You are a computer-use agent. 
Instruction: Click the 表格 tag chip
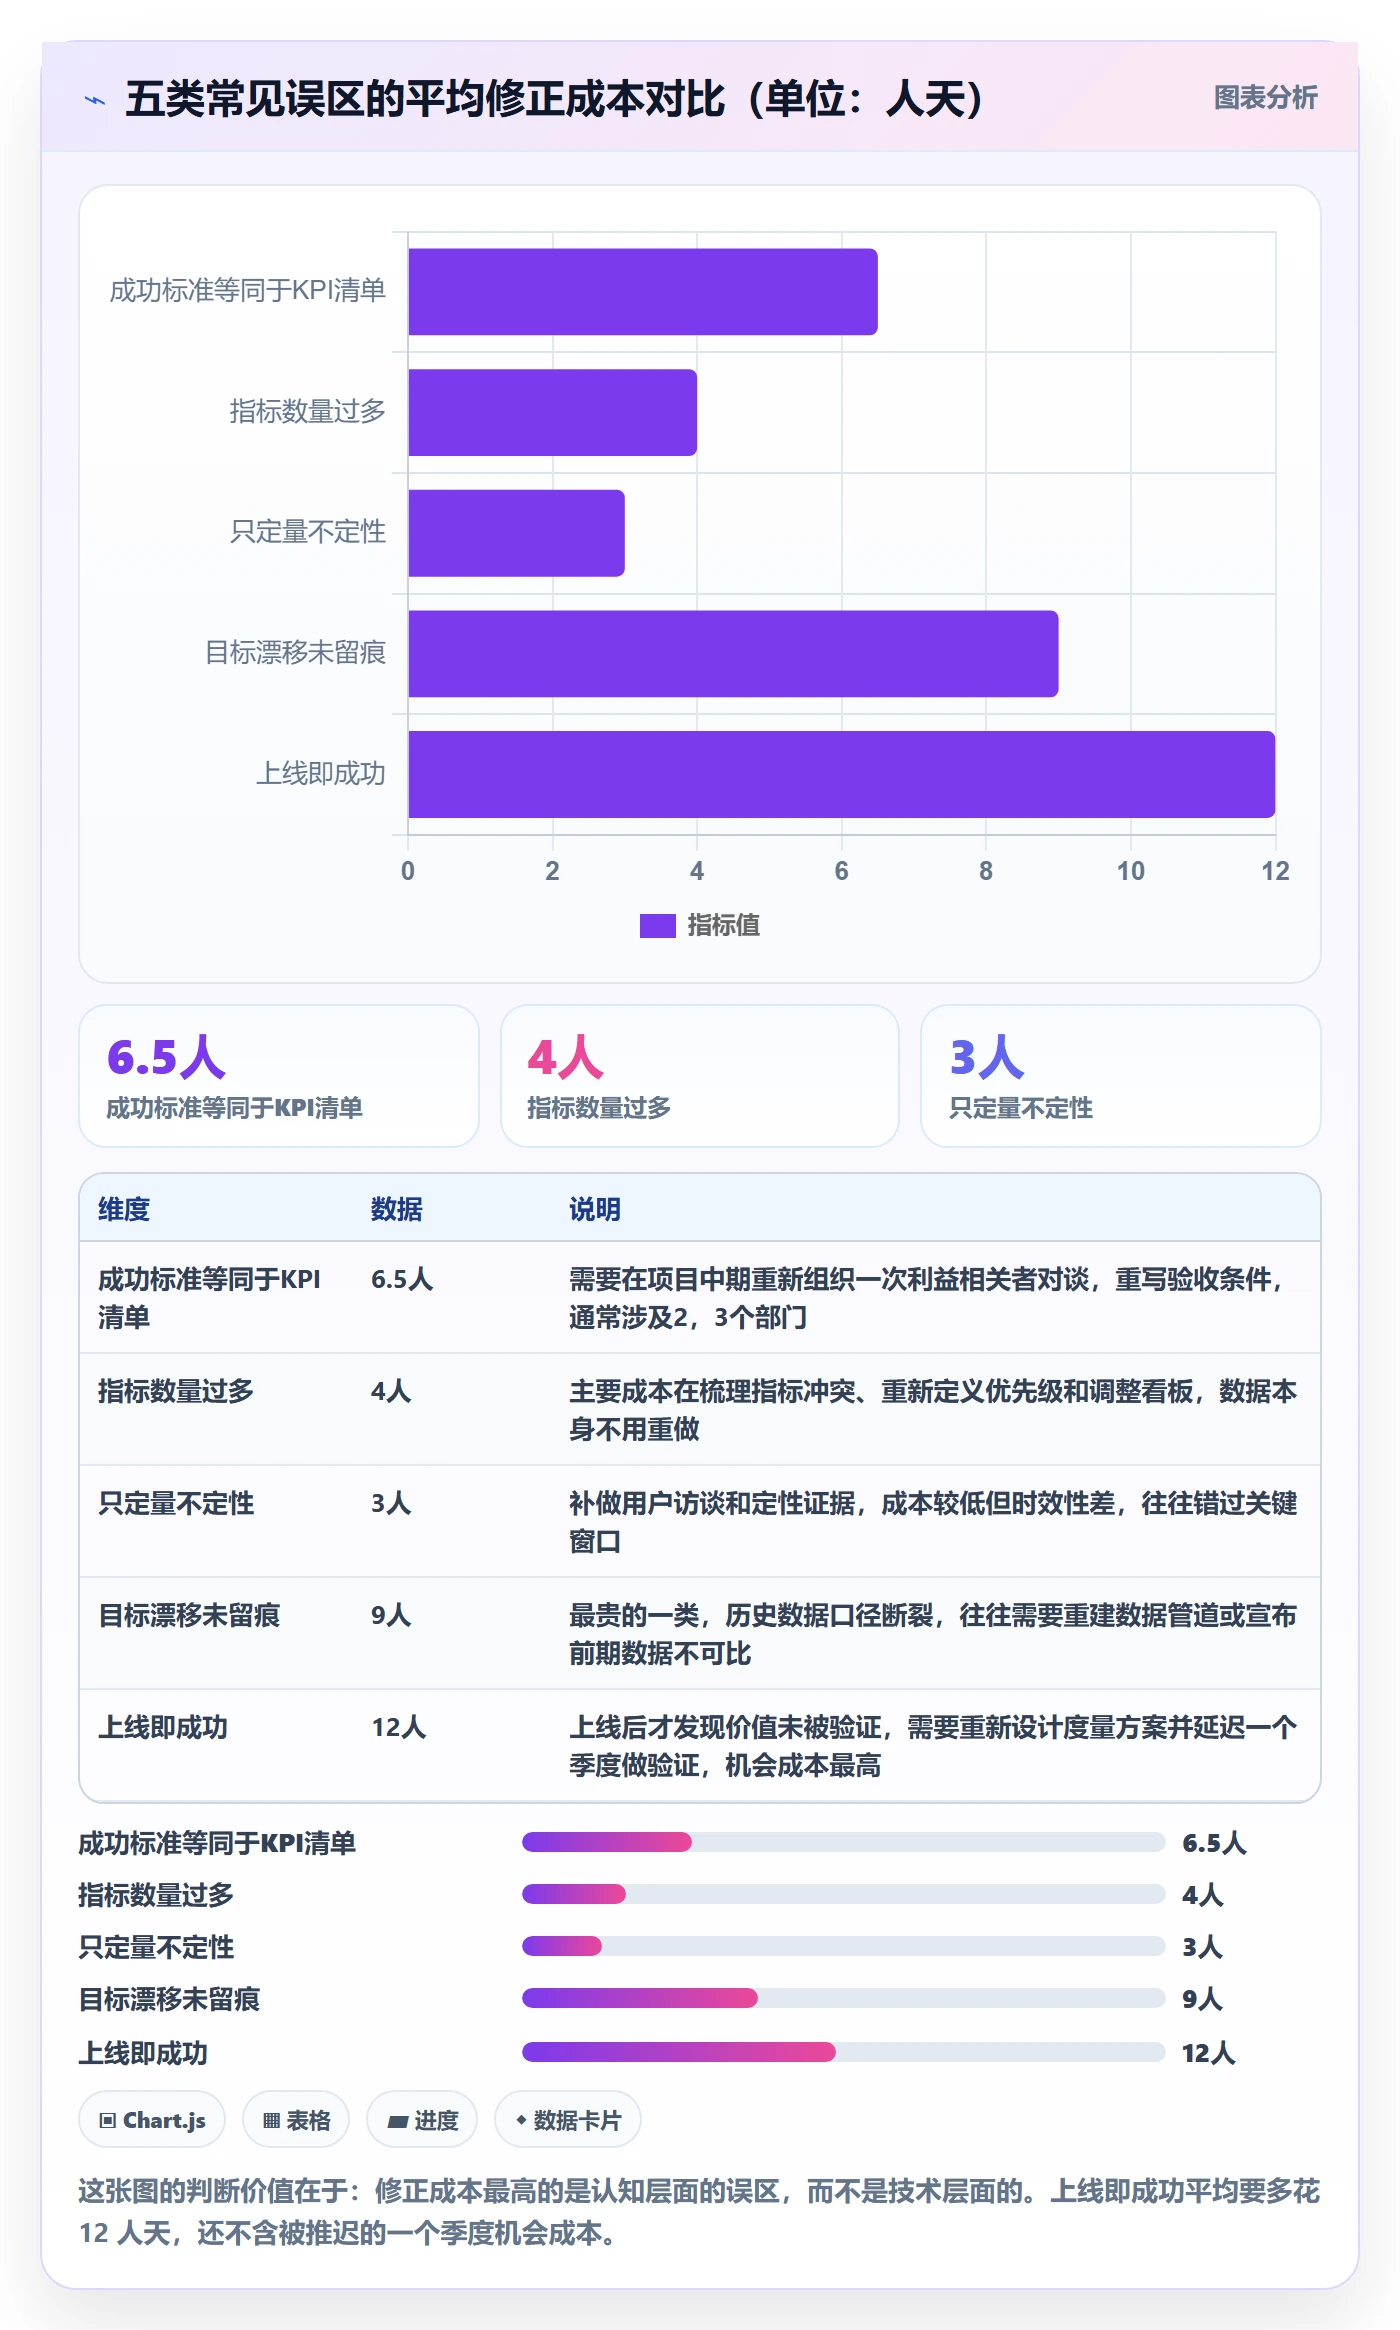click(x=296, y=2119)
